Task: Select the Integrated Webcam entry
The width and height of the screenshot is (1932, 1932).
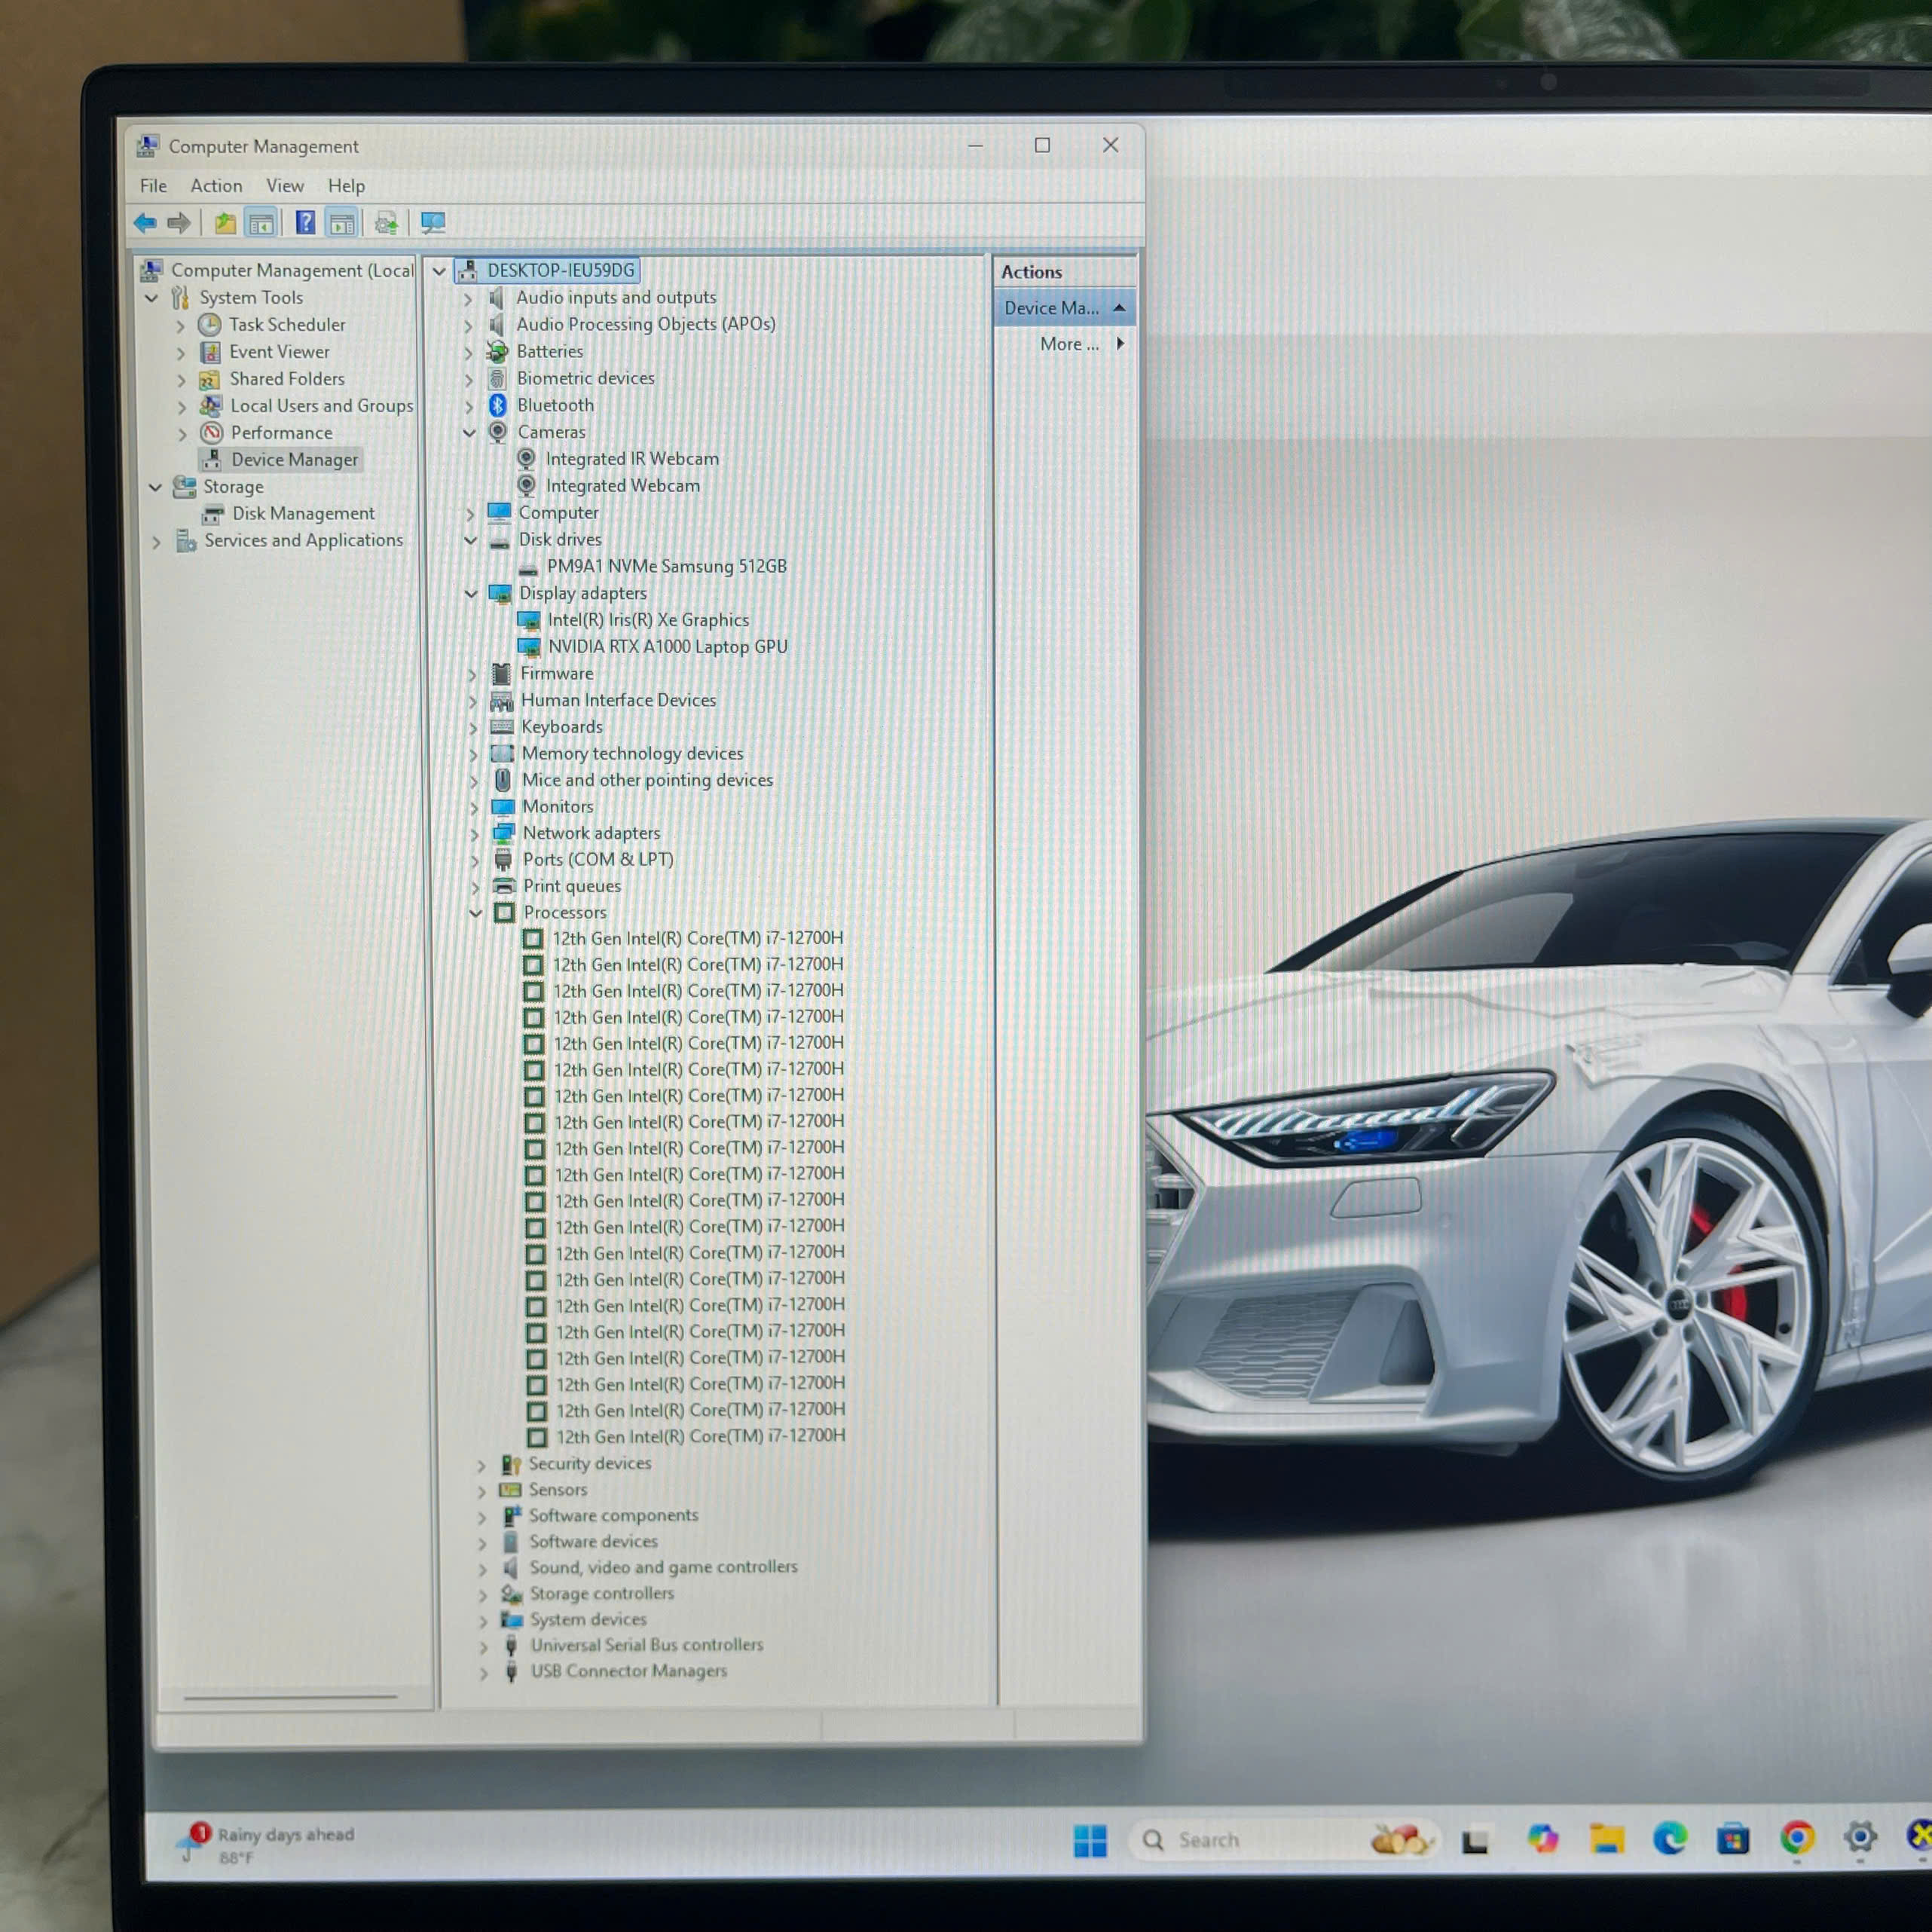Action: (x=622, y=485)
